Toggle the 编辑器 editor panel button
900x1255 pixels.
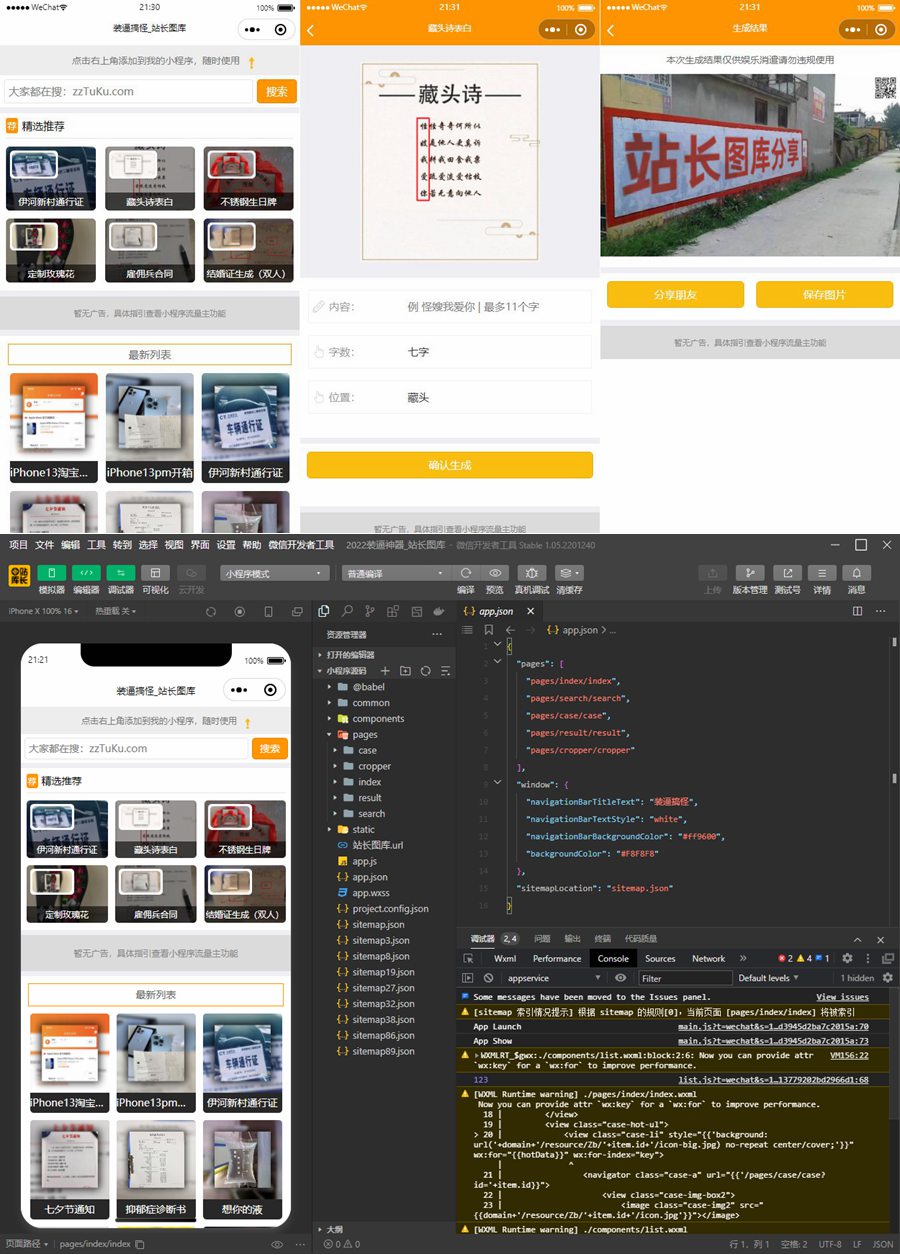(x=86, y=573)
